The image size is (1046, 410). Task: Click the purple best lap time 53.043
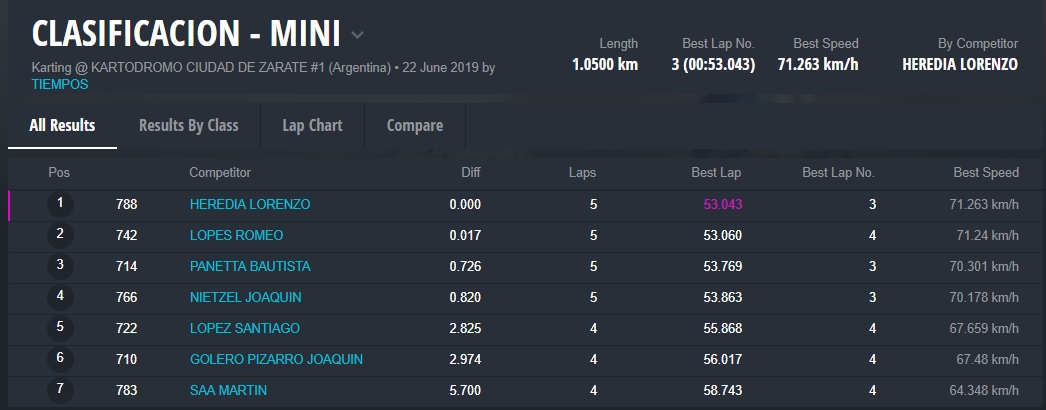point(722,204)
